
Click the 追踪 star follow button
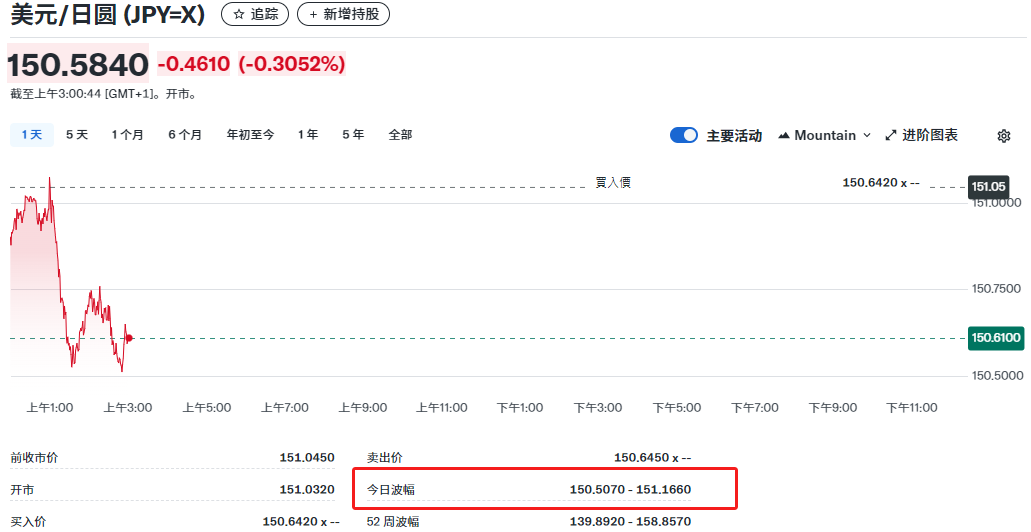point(255,14)
